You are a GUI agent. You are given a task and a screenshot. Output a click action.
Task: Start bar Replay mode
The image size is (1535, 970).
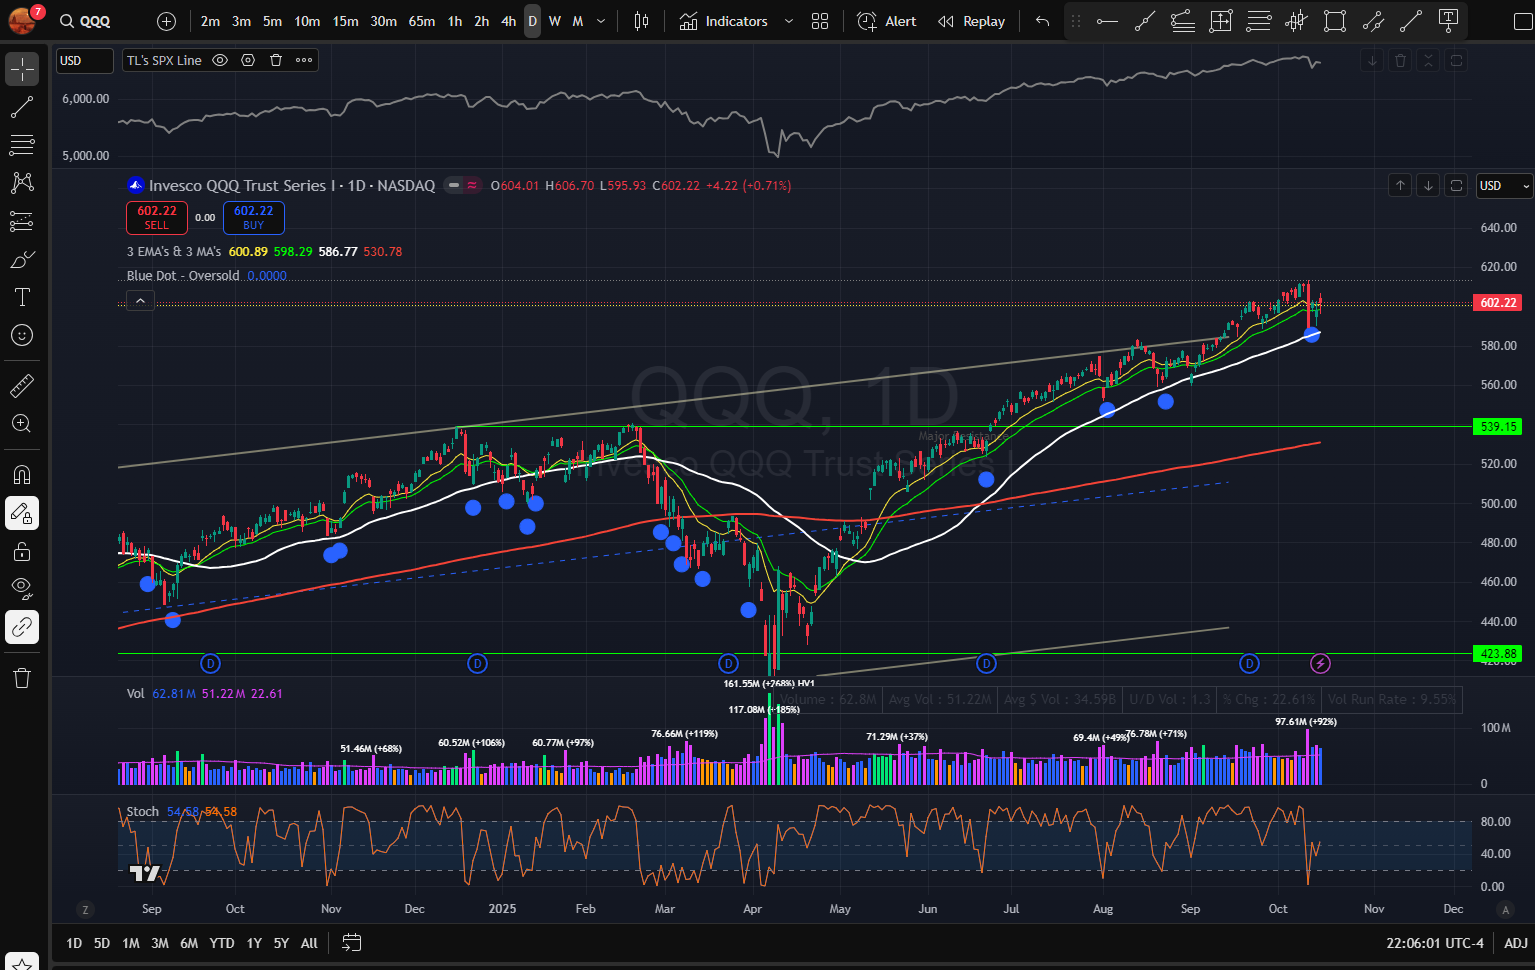(x=971, y=21)
